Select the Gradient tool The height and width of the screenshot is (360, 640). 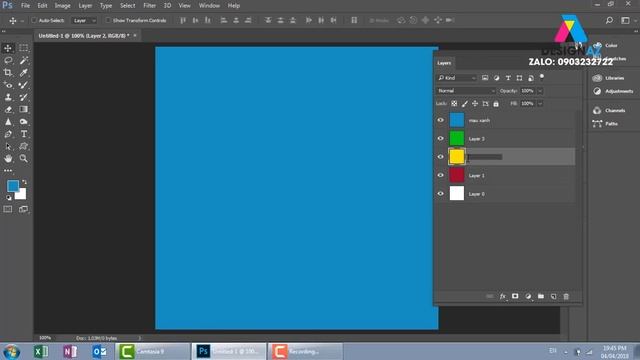pyautogui.click(x=24, y=109)
